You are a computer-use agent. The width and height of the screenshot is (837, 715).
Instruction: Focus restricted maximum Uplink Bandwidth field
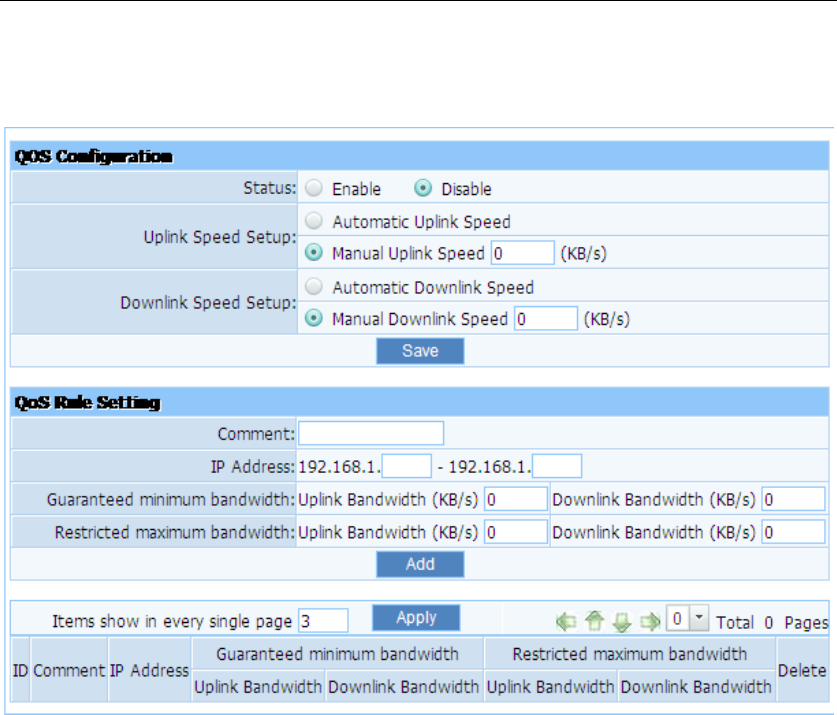[x=516, y=532]
